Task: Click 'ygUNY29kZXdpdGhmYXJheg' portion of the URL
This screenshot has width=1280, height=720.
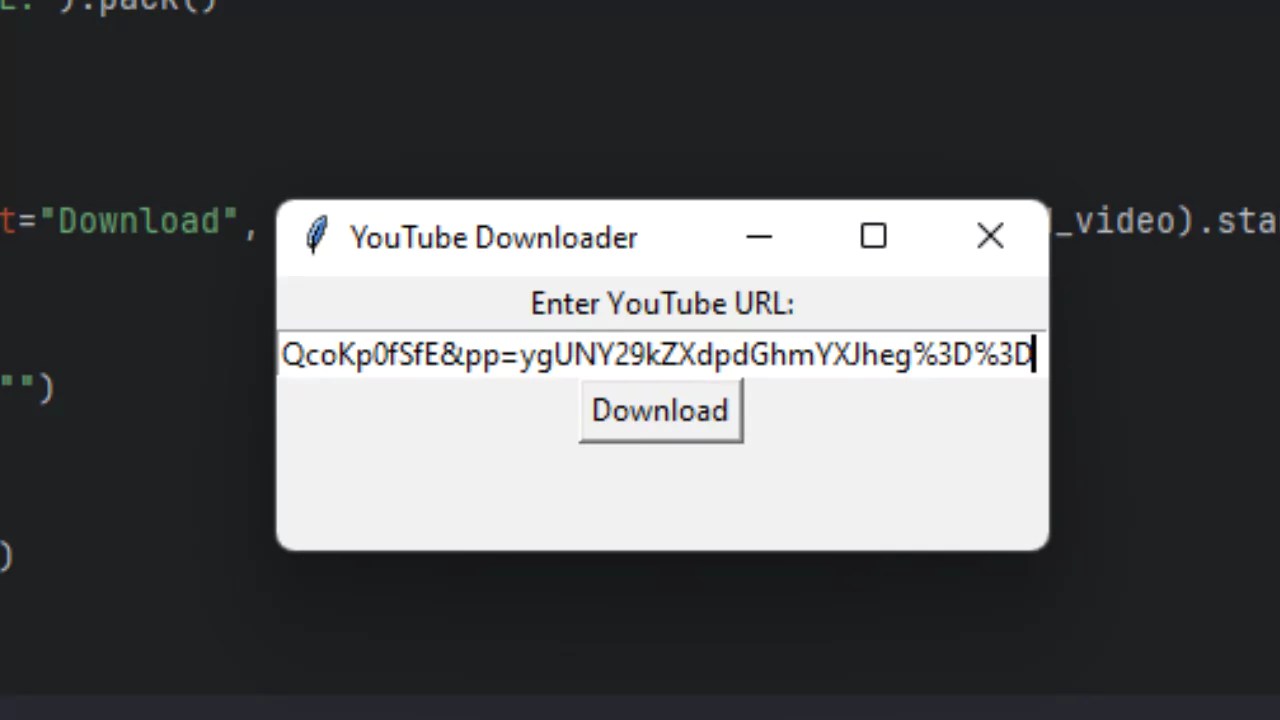Action: (x=715, y=357)
